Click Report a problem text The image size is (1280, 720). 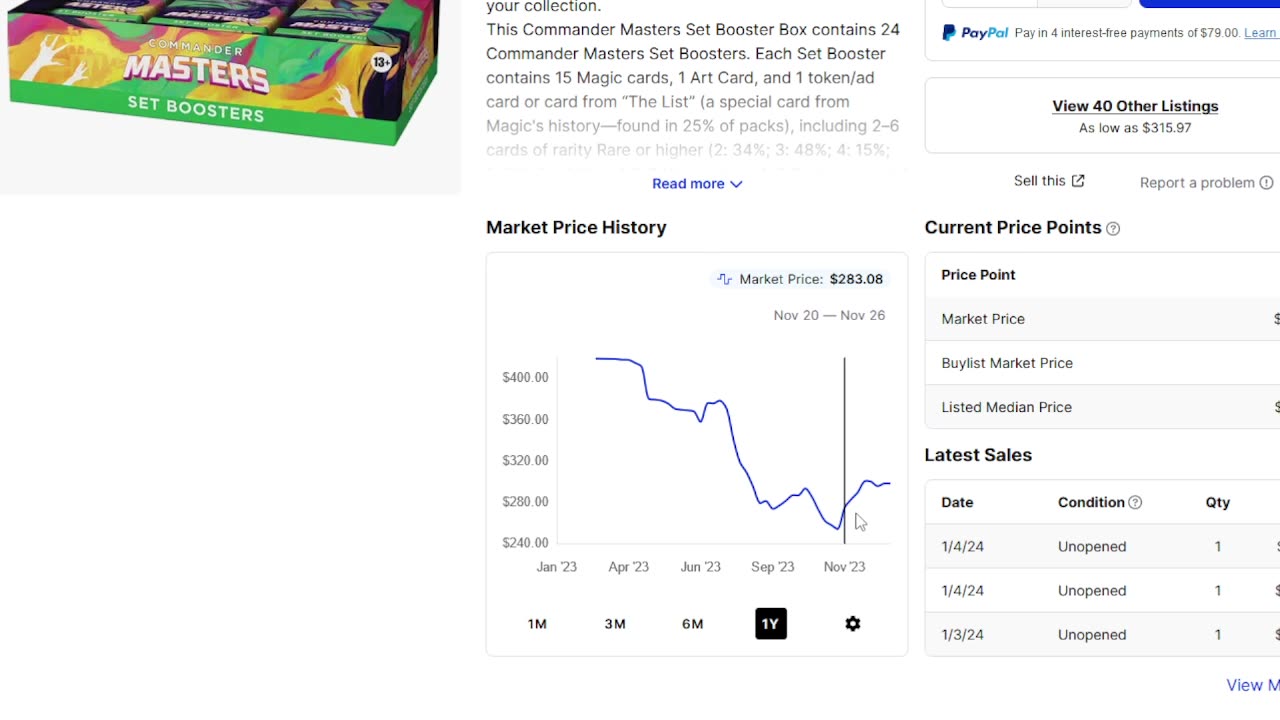[x=1196, y=183]
